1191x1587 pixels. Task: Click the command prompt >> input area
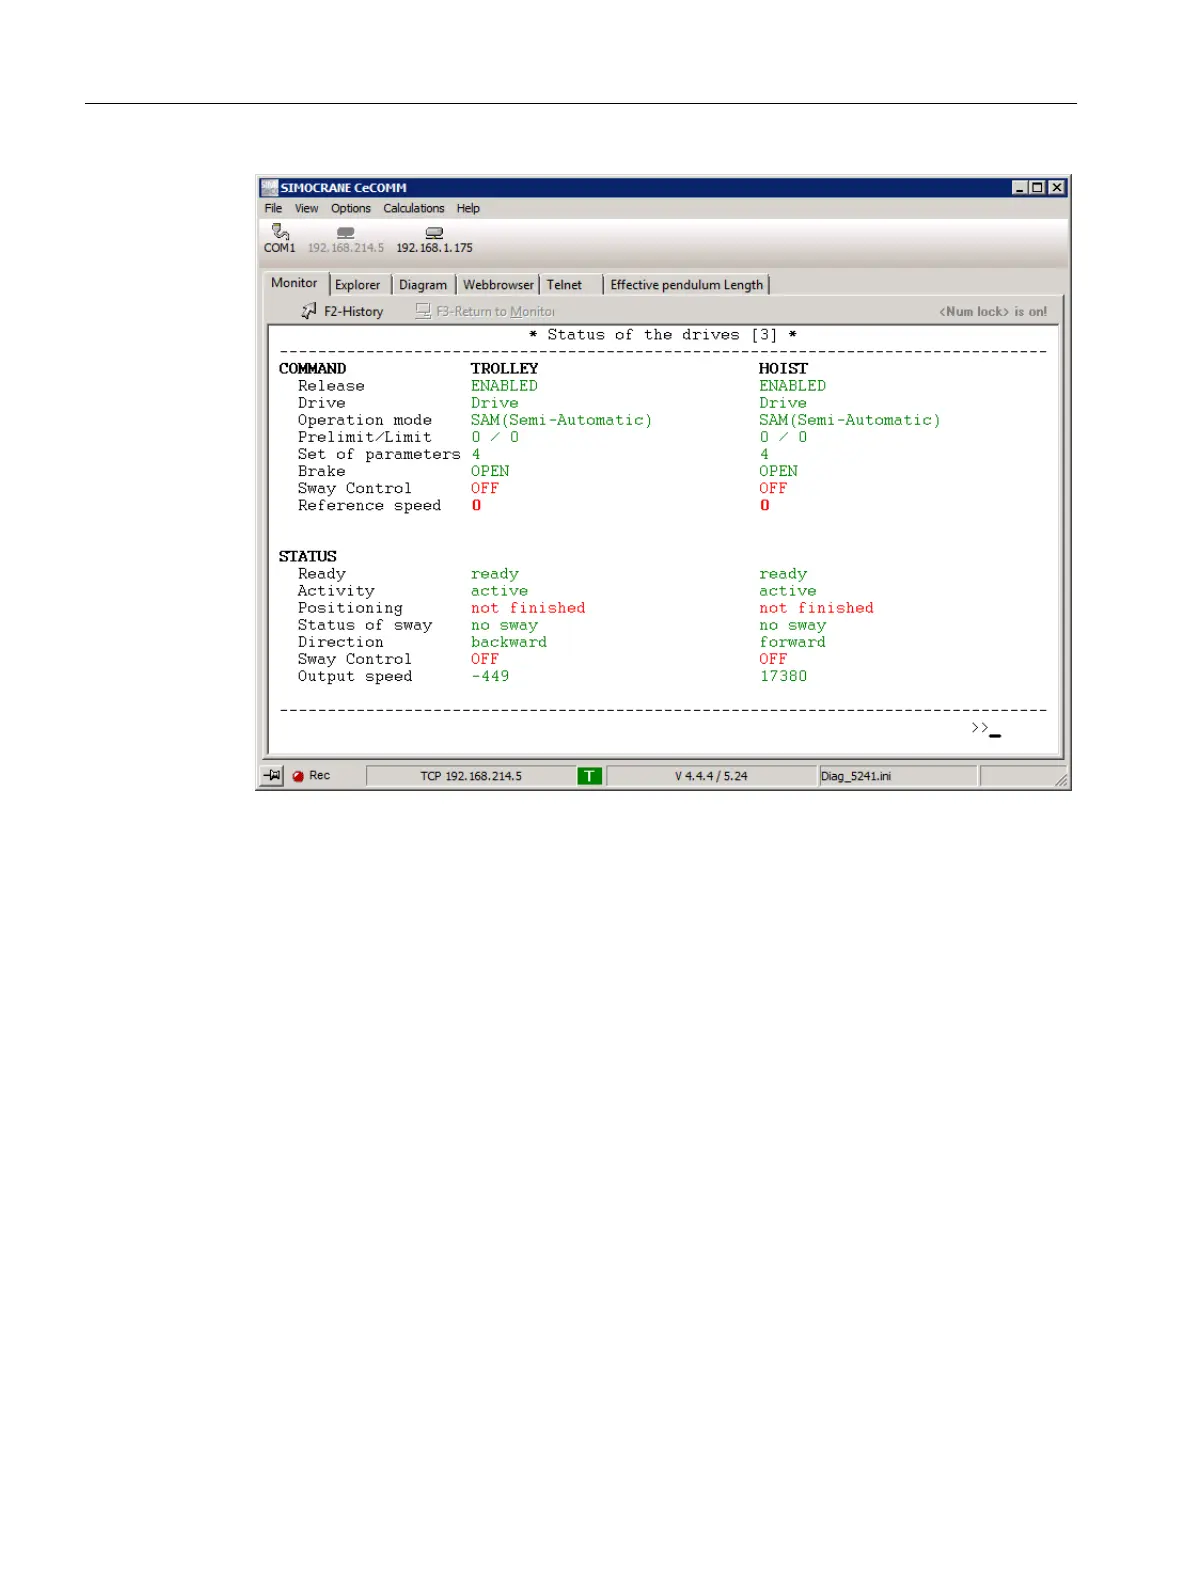986,728
